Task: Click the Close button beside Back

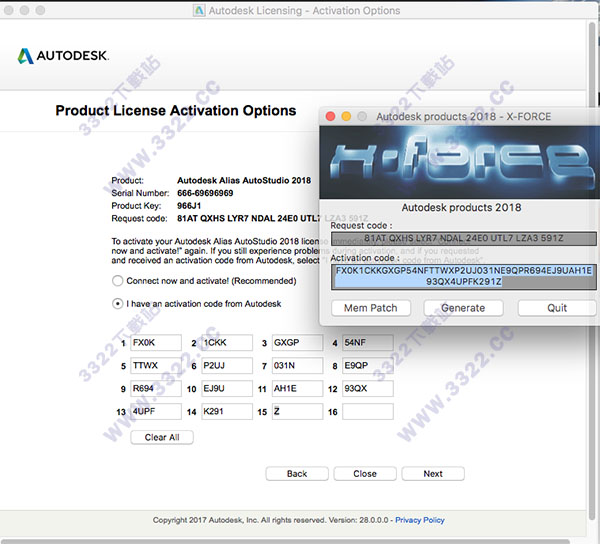Action: pyautogui.click(x=365, y=474)
